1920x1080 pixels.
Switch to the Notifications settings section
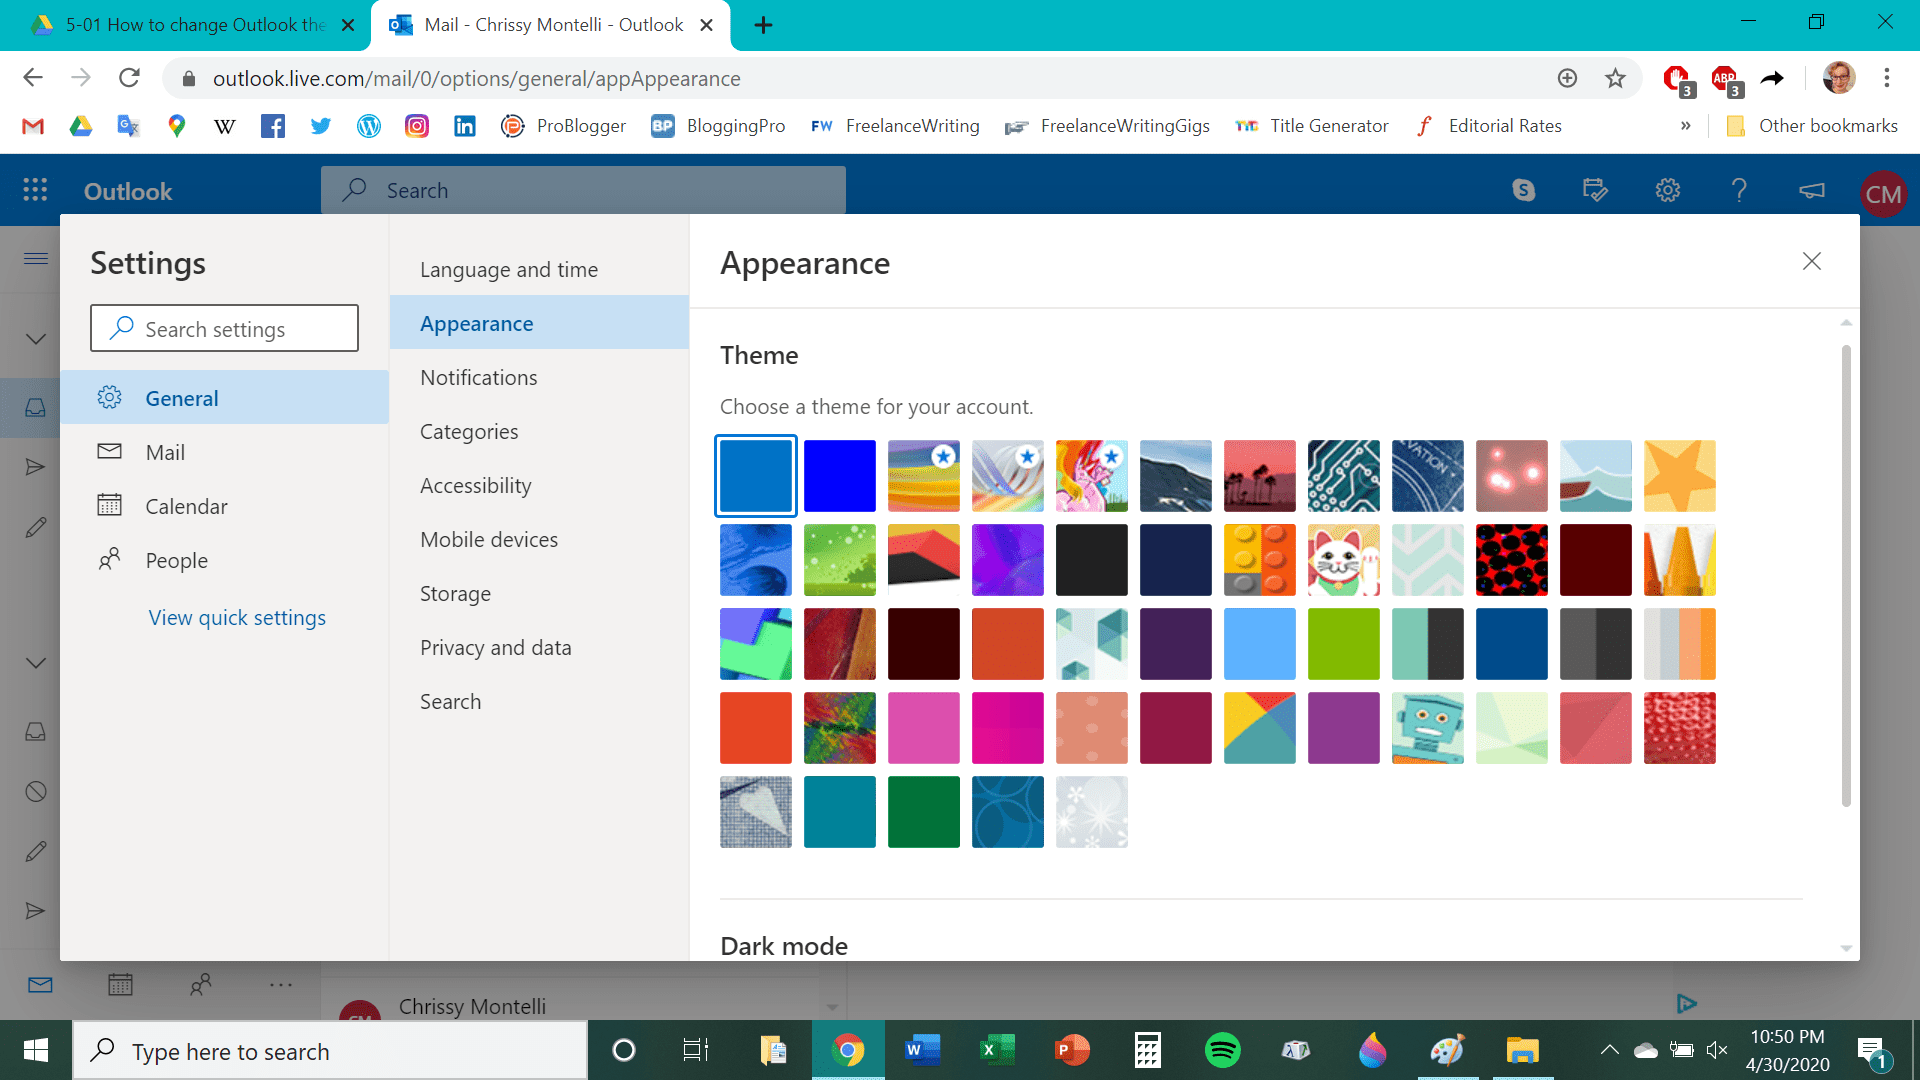[x=478, y=377]
